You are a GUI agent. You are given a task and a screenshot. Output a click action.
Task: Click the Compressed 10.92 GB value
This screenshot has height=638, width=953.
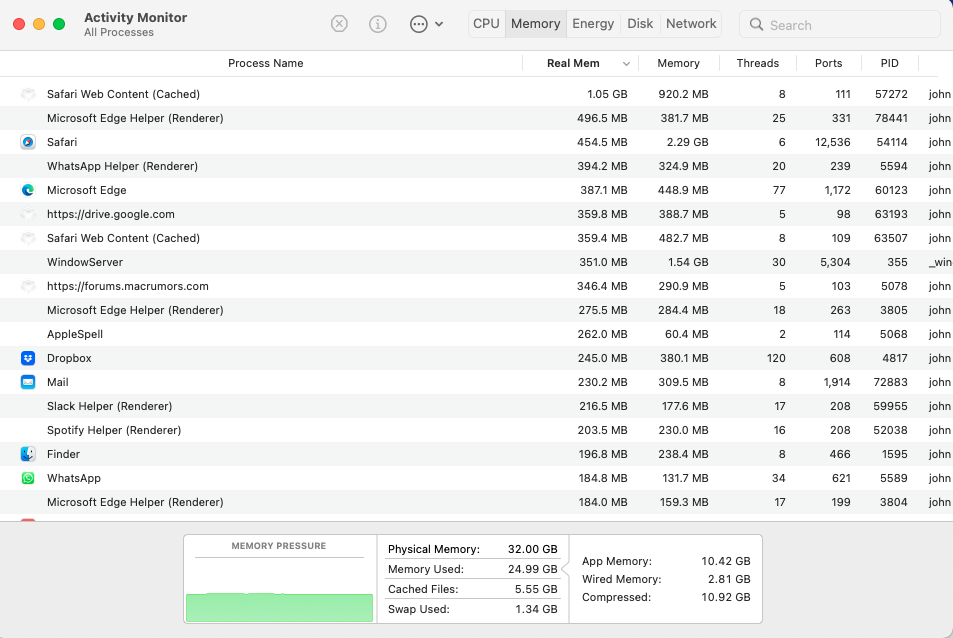pyautogui.click(x=726, y=597)
